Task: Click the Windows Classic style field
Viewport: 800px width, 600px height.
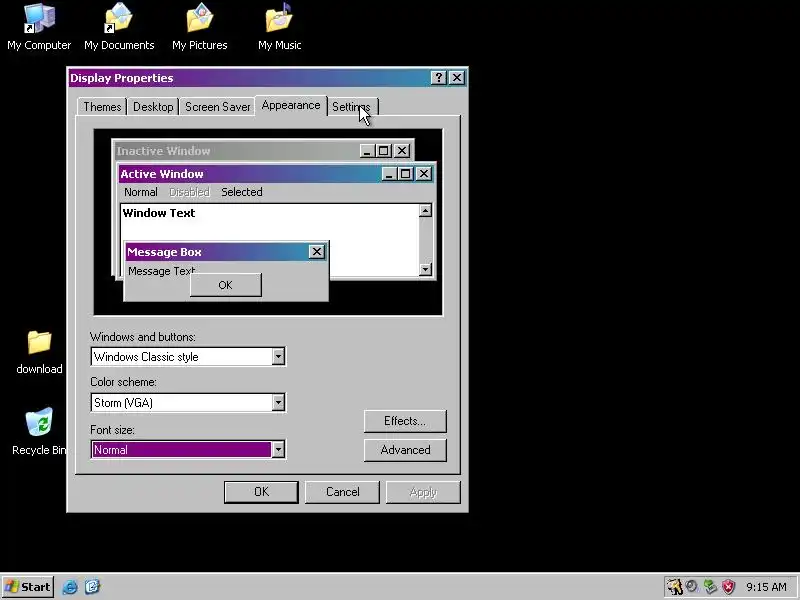Action: click(x=188, y=357)
